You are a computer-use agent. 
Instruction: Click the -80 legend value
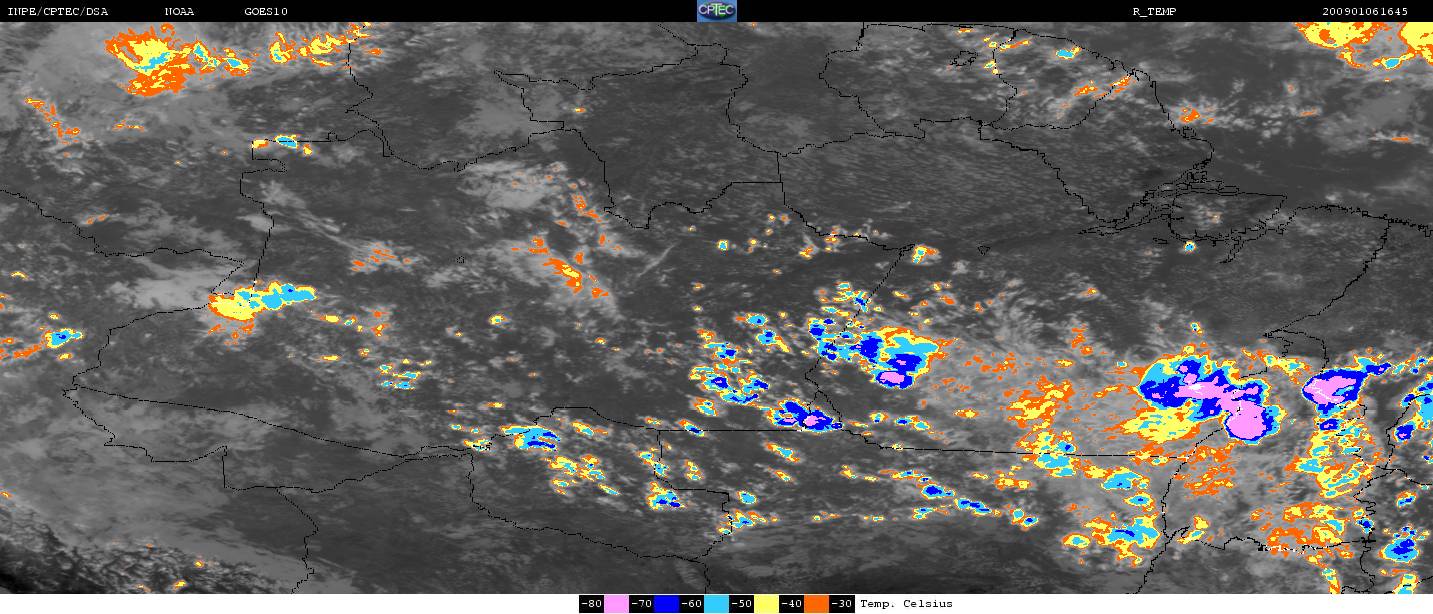(x=591, y=604)
